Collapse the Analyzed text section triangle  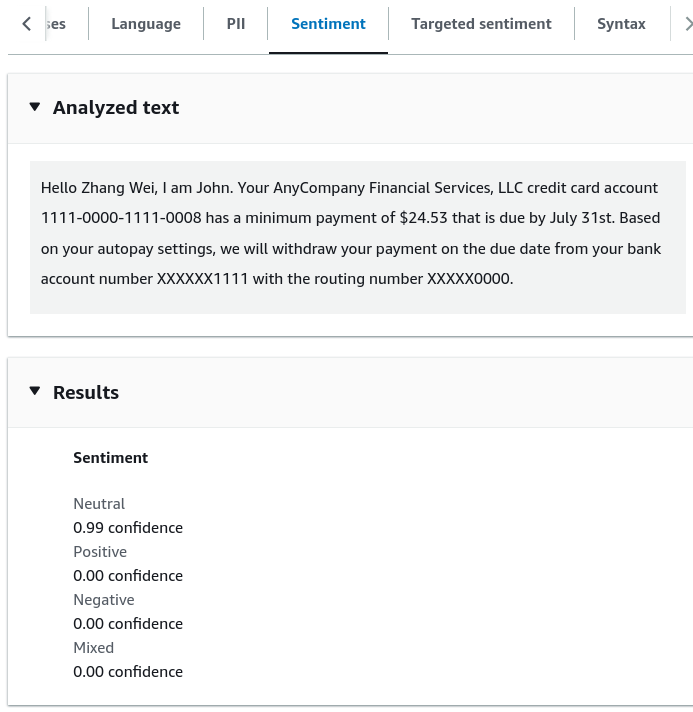[35, 107]
